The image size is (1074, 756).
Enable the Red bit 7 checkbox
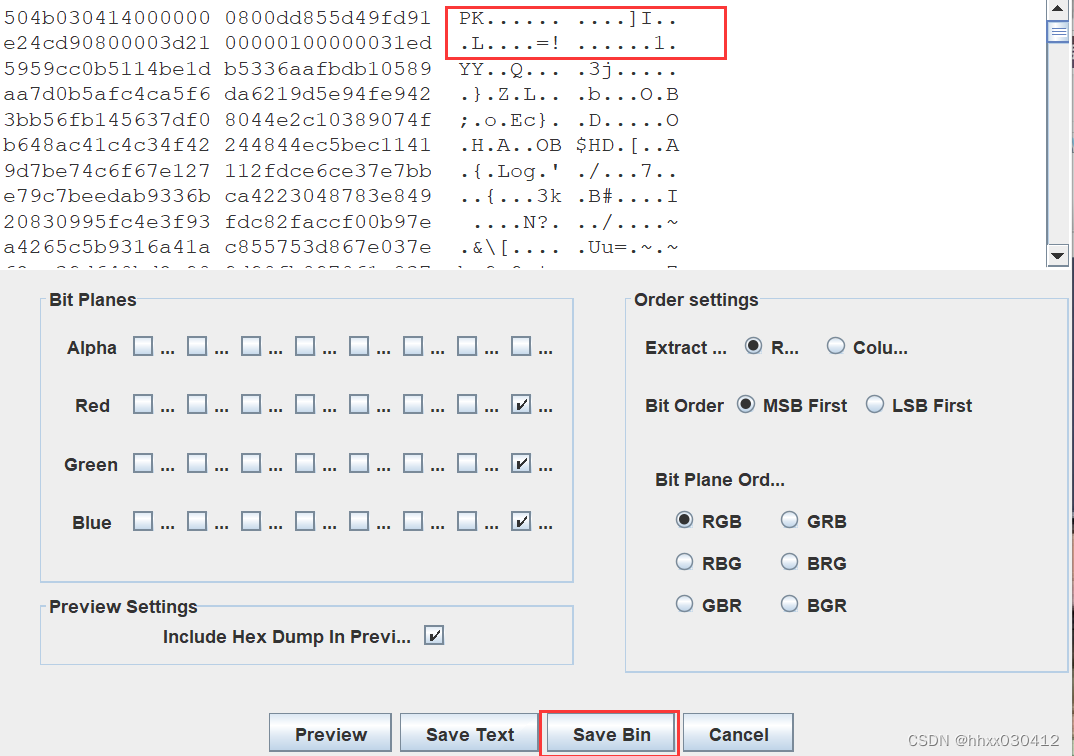point(143,405)
